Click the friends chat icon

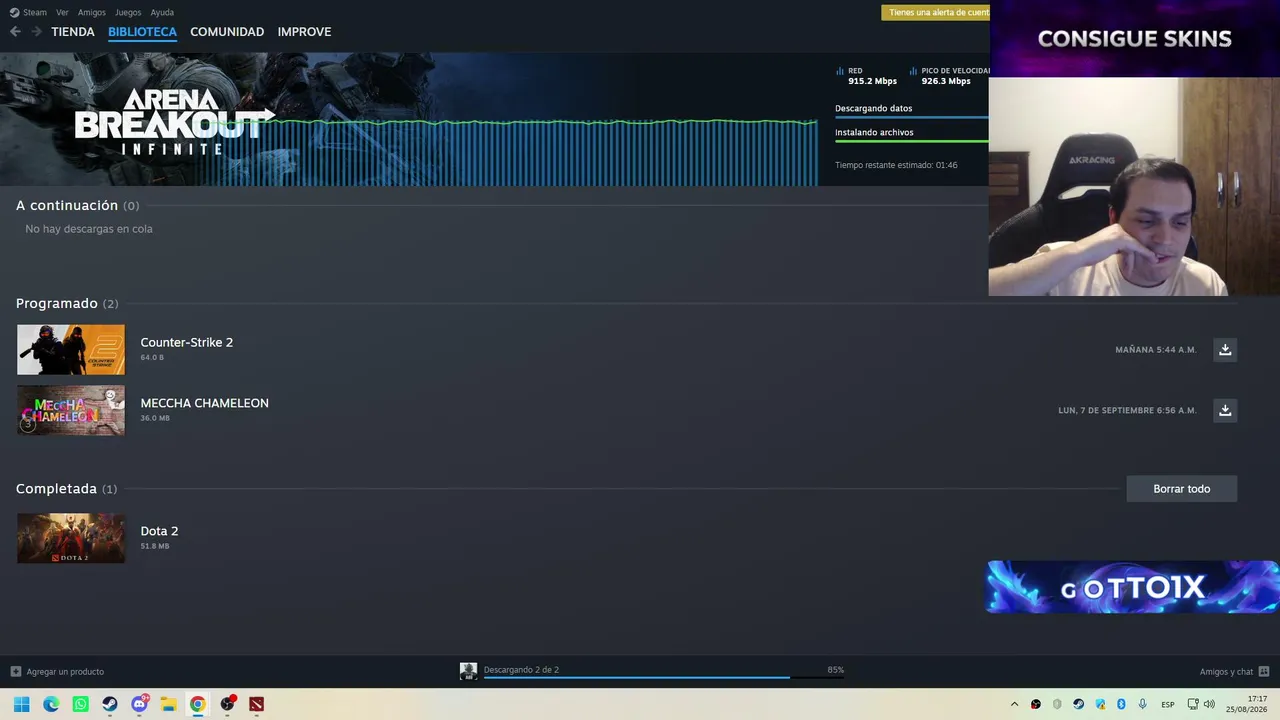point(1264,672)
